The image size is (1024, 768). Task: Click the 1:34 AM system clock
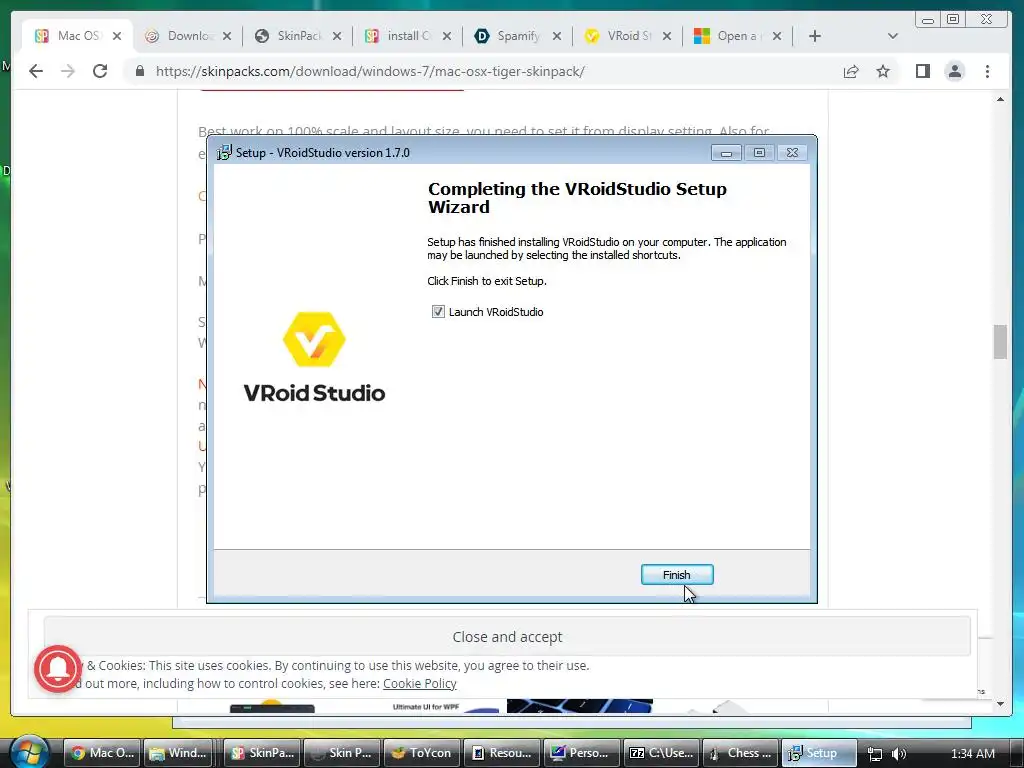[x=972, y=754]
